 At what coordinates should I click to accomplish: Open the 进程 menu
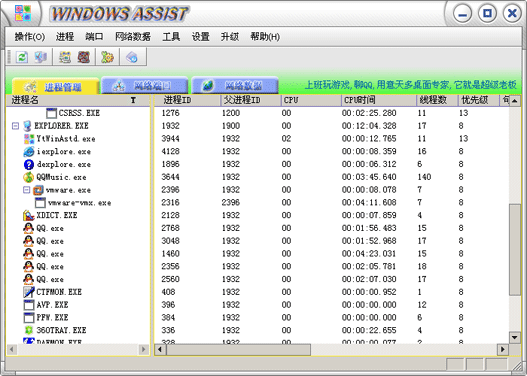coord(65,36)
